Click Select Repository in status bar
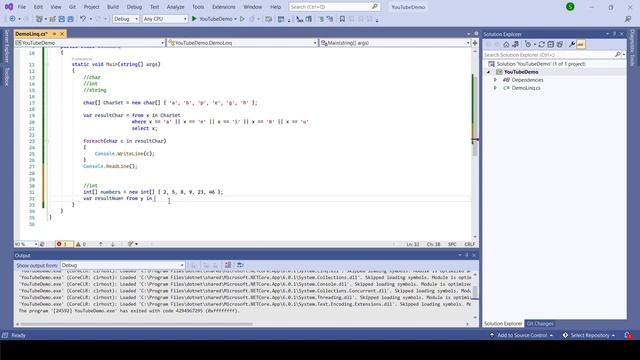The image size is (640, 360). (x=589, y=335)
